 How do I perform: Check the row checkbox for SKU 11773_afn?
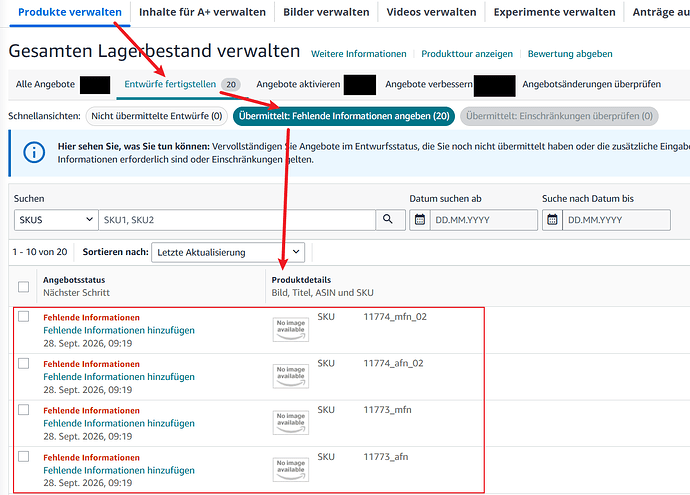point(23,456)
